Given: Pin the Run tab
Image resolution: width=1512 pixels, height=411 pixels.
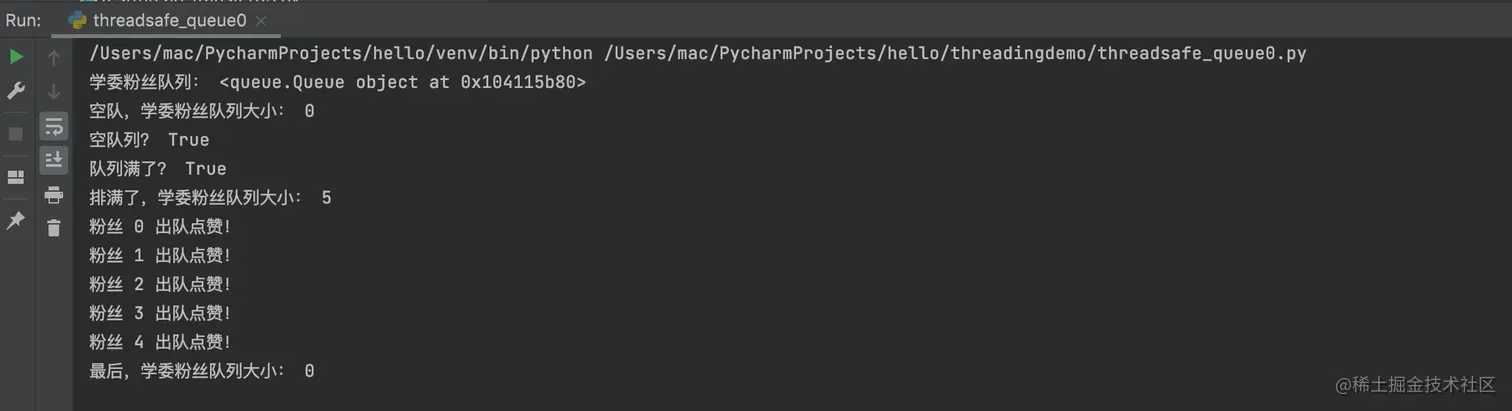Looking at the screenshot, I should click(x=16, y=220).
